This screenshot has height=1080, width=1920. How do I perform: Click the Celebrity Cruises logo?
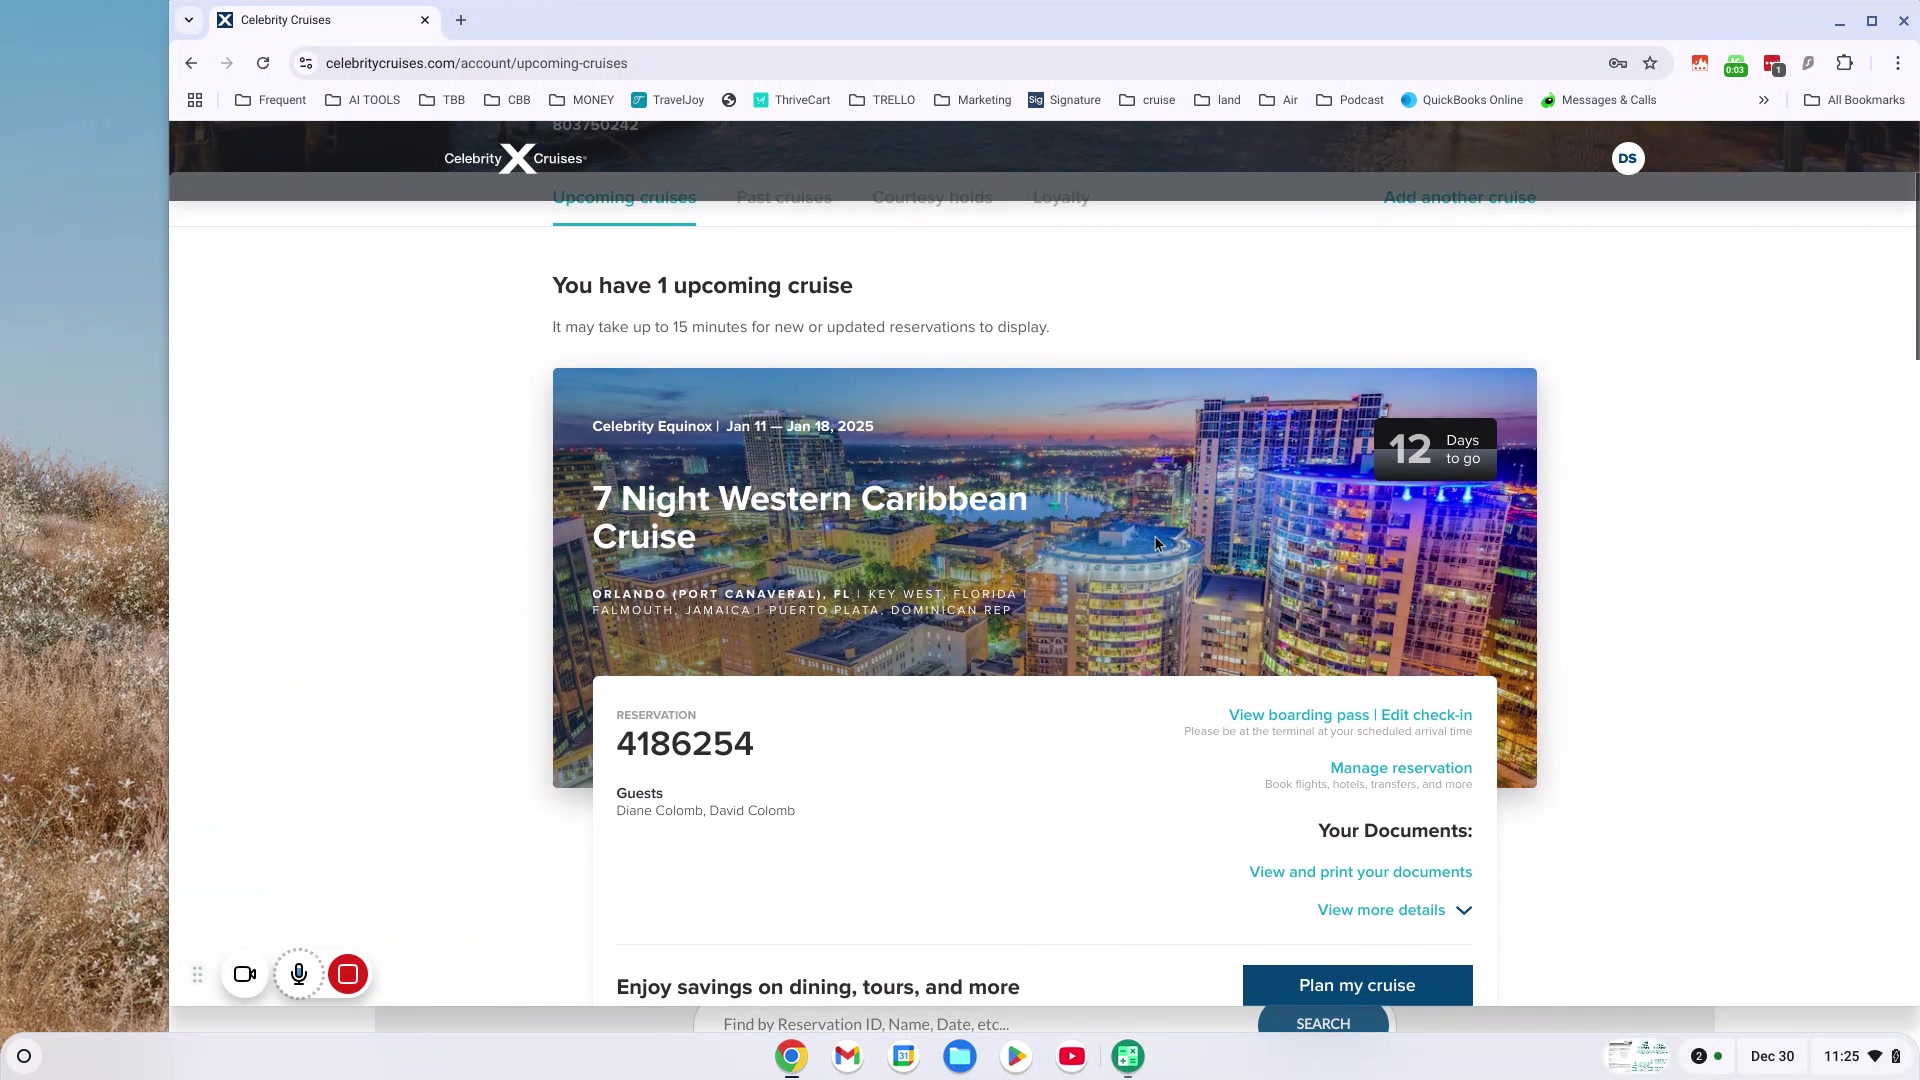pyautogui.click(x=515, y=158)
